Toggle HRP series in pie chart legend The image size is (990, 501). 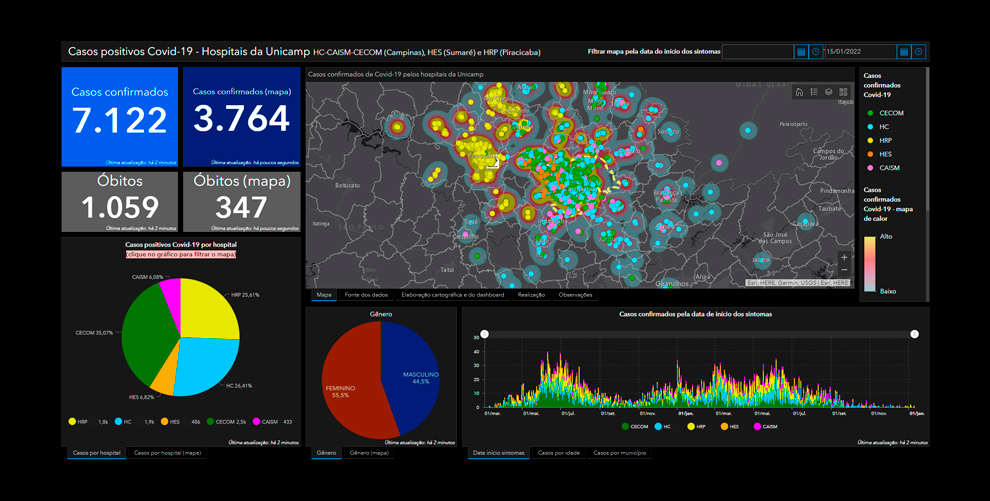(73, 422)
